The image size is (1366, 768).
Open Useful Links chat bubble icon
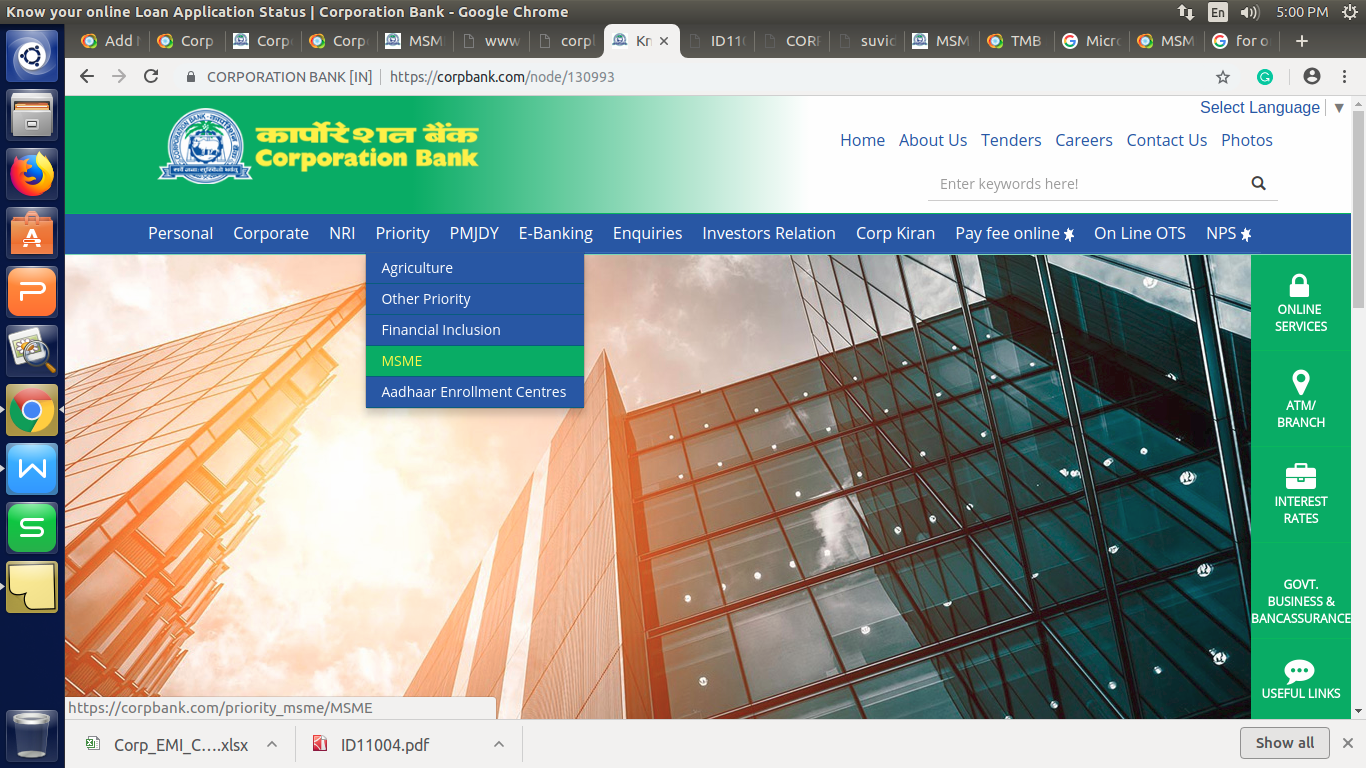pos(1300,679)
